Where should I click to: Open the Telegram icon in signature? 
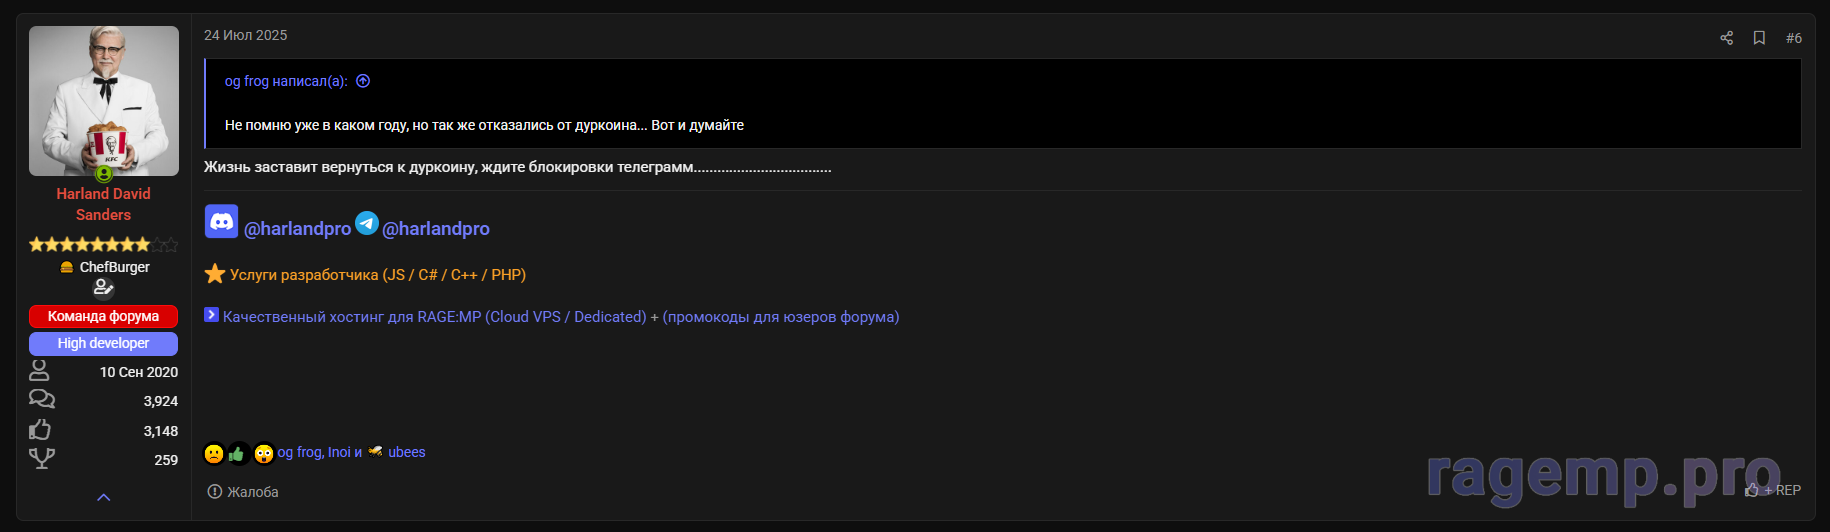pos(367,223)
